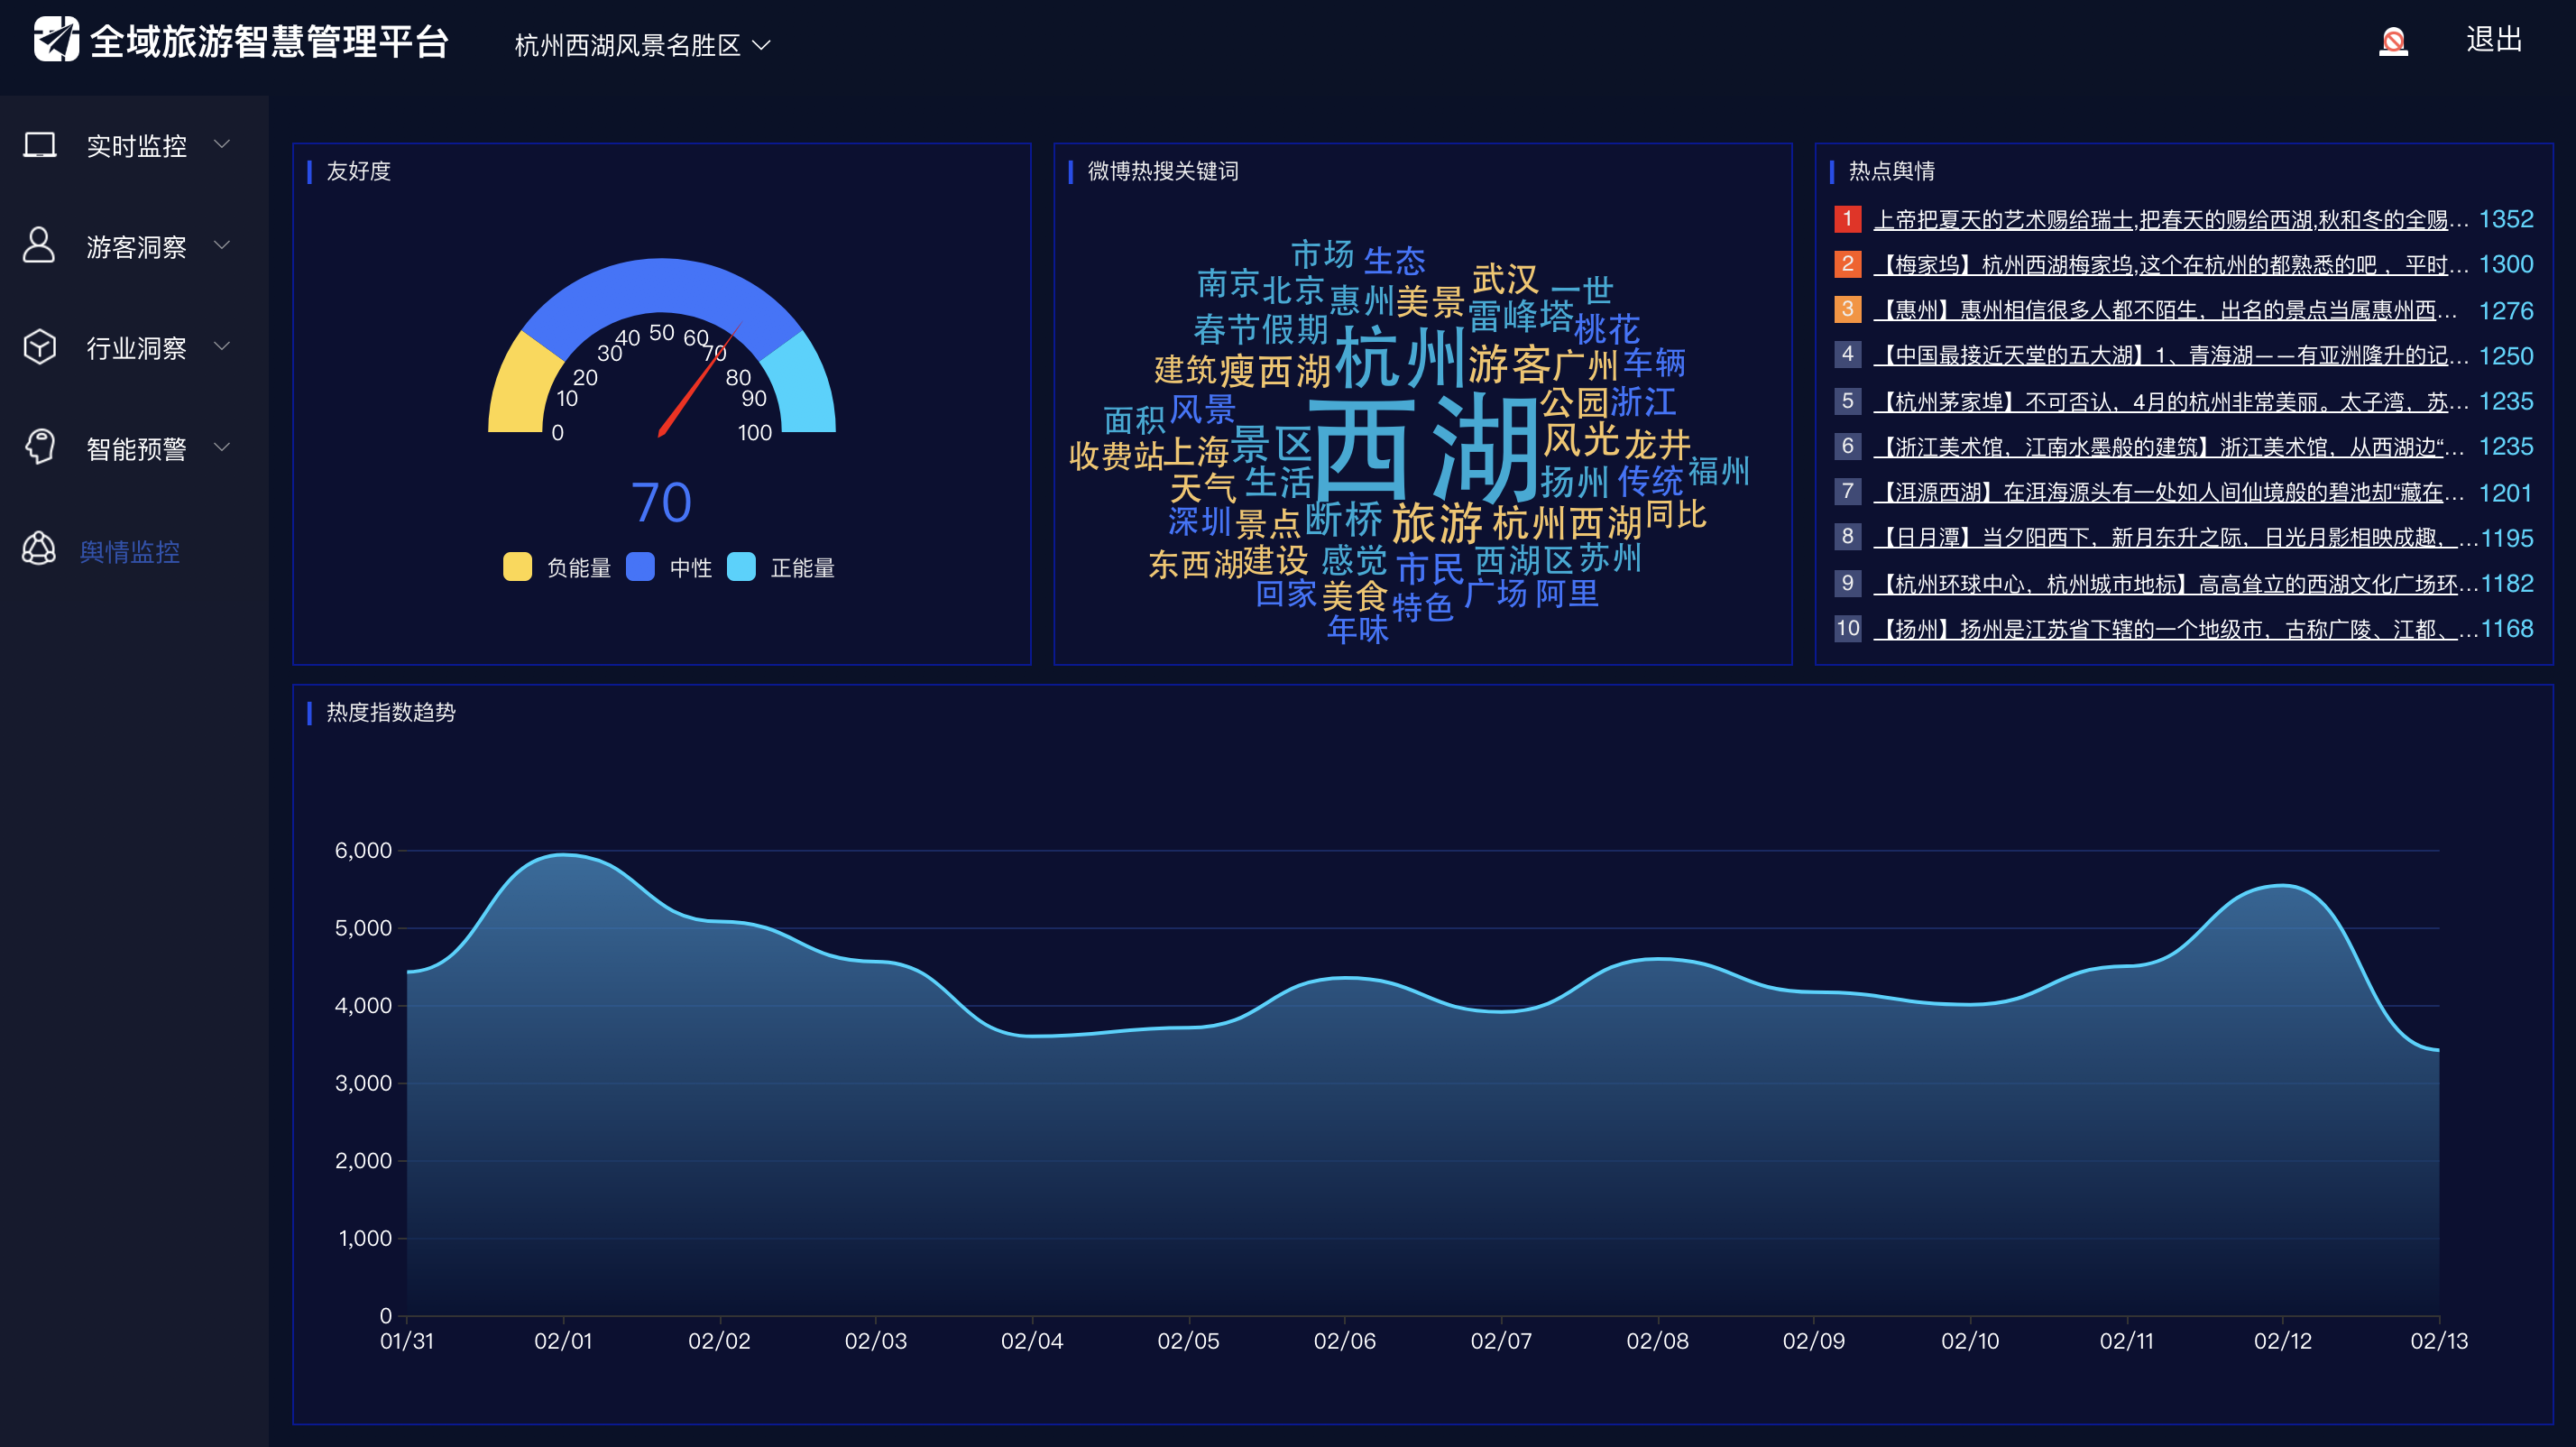Click the 全域旅游智慧管理平台 title
Viewport: 2576px width, 1447px height.
point(269,41)
